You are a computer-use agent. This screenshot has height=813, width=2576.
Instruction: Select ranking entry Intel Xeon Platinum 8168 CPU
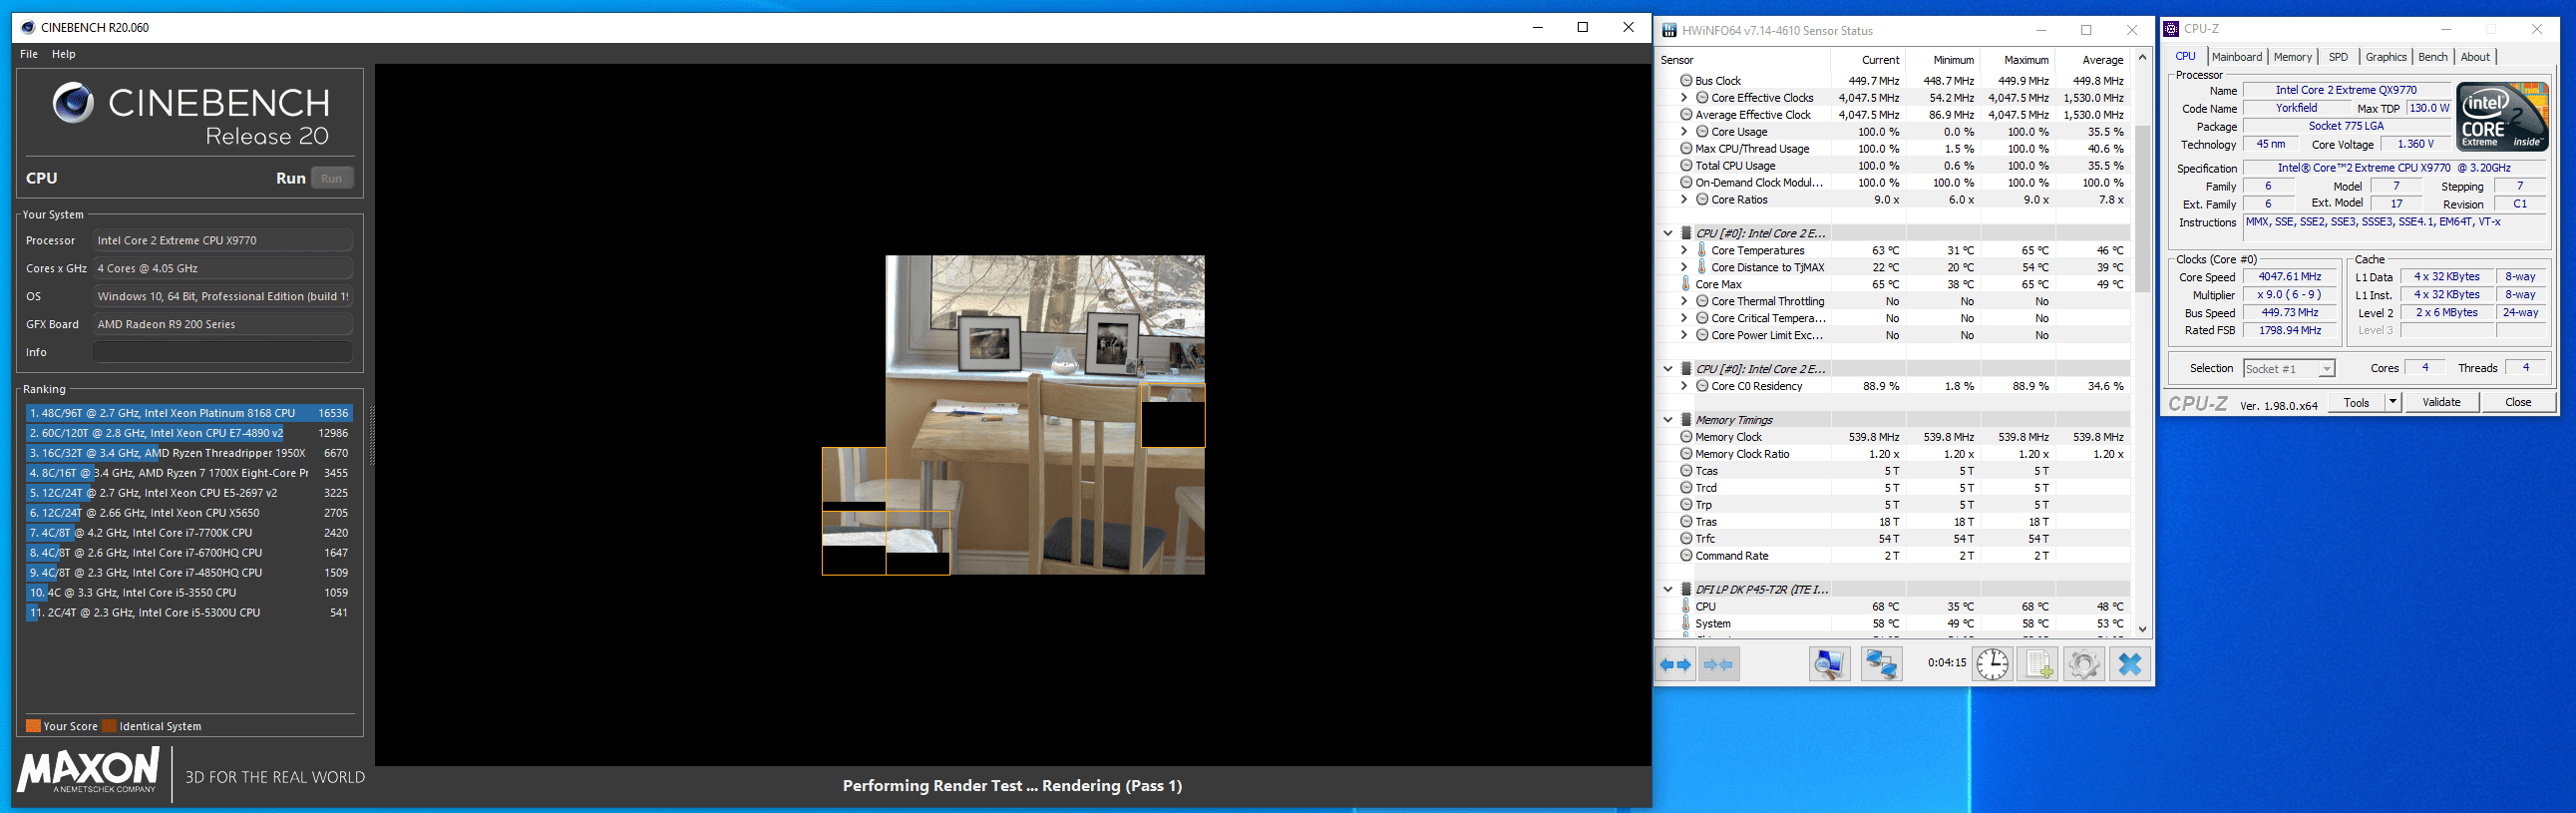pos(189,413)
